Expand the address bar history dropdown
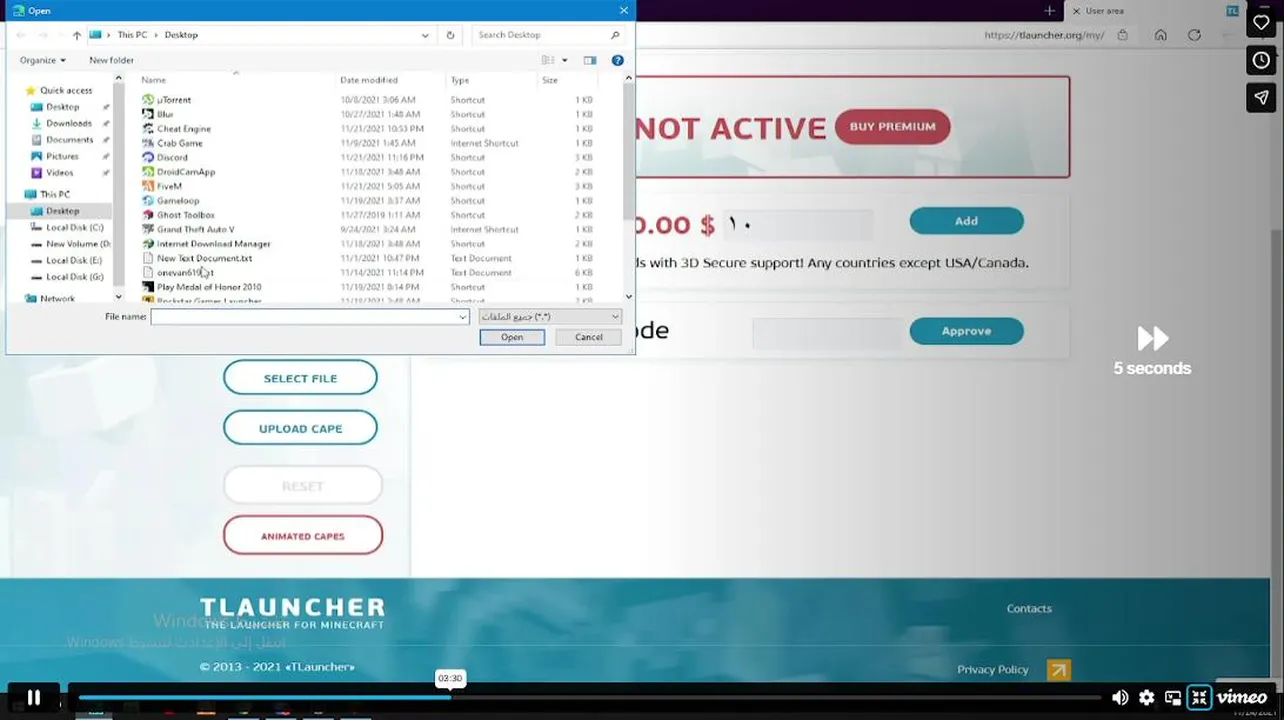The image size is (1284, 720). (x=426, y=35)
